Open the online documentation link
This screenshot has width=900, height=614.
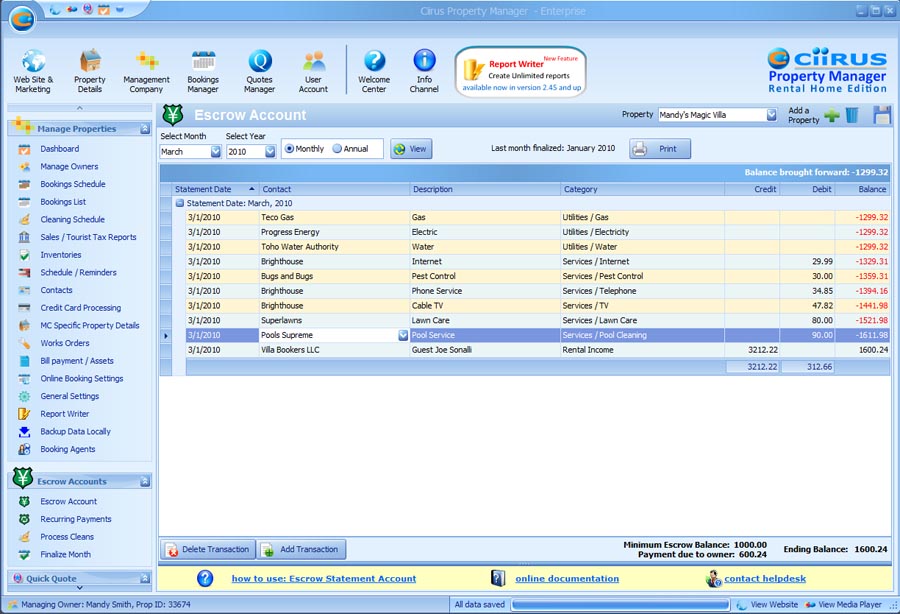567,579
